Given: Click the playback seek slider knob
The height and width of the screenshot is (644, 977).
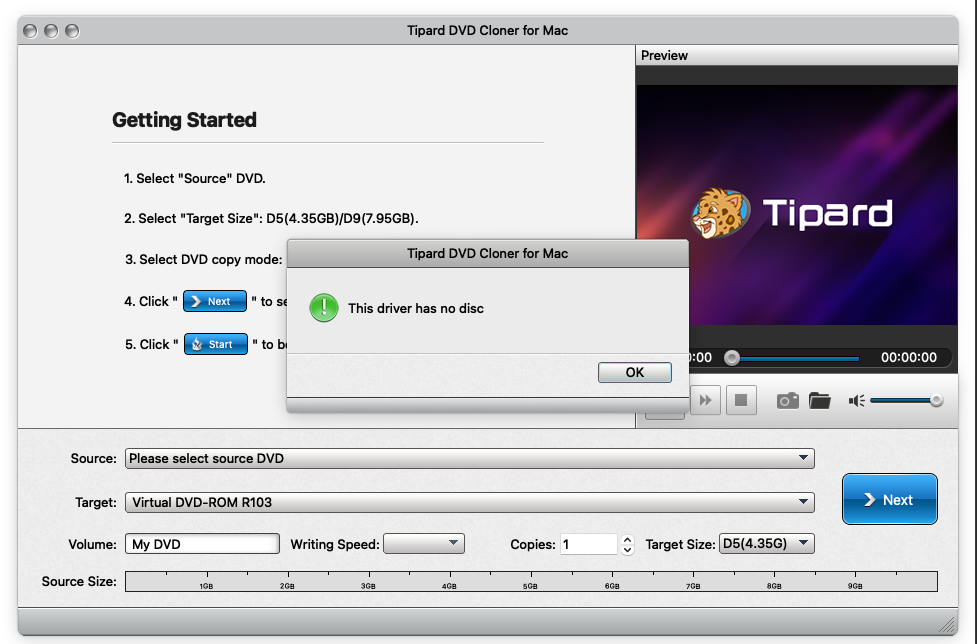Looking at the screenshot, I should pyautogui.click(x=732, y=357).
